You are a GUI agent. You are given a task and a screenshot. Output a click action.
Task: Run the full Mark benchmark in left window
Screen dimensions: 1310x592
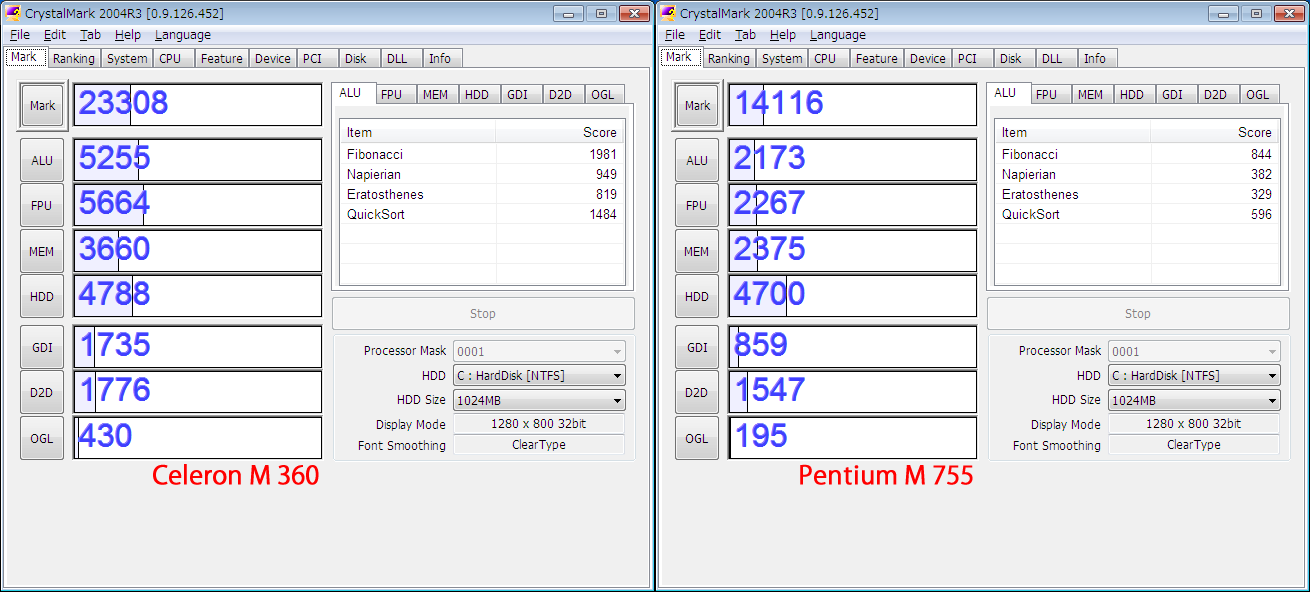(43, 105)
